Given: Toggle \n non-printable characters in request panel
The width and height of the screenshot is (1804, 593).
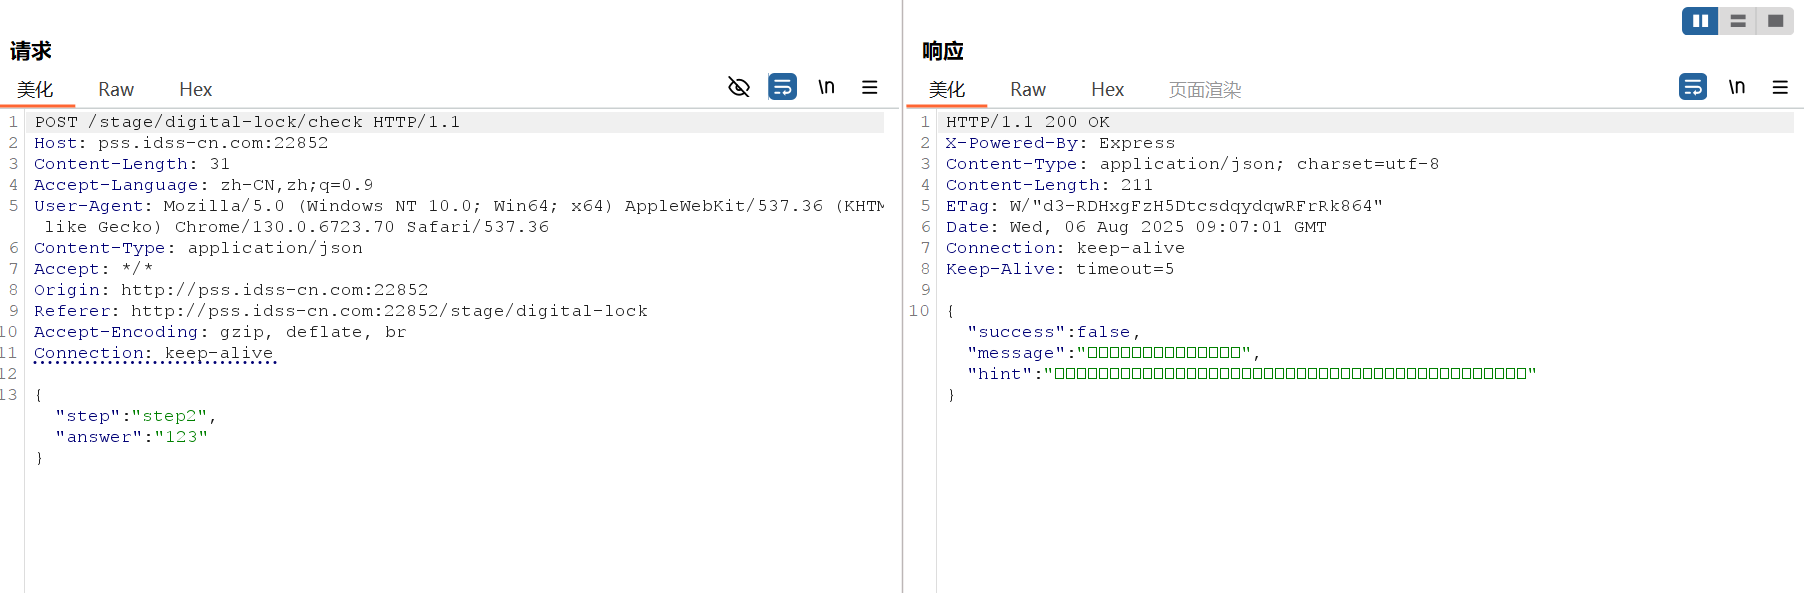Looking at the screenshot, I should (x=826, y=87).
